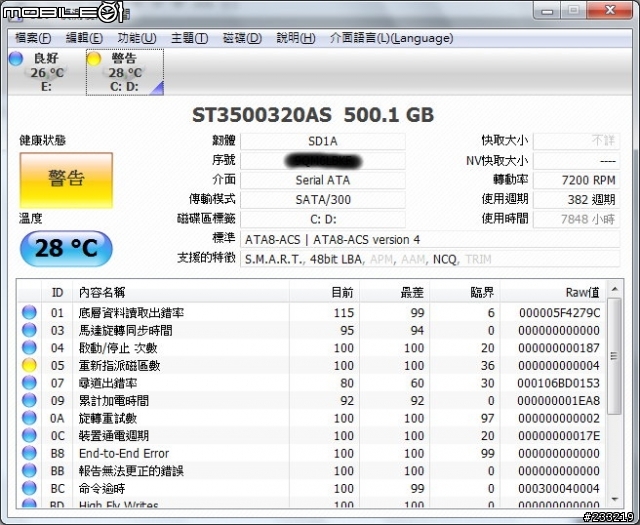The height and width of the screenshot is (525, 640).
Task: Open the 說明(H) menu
Action: pyautogui.click(x=296, y=38)
